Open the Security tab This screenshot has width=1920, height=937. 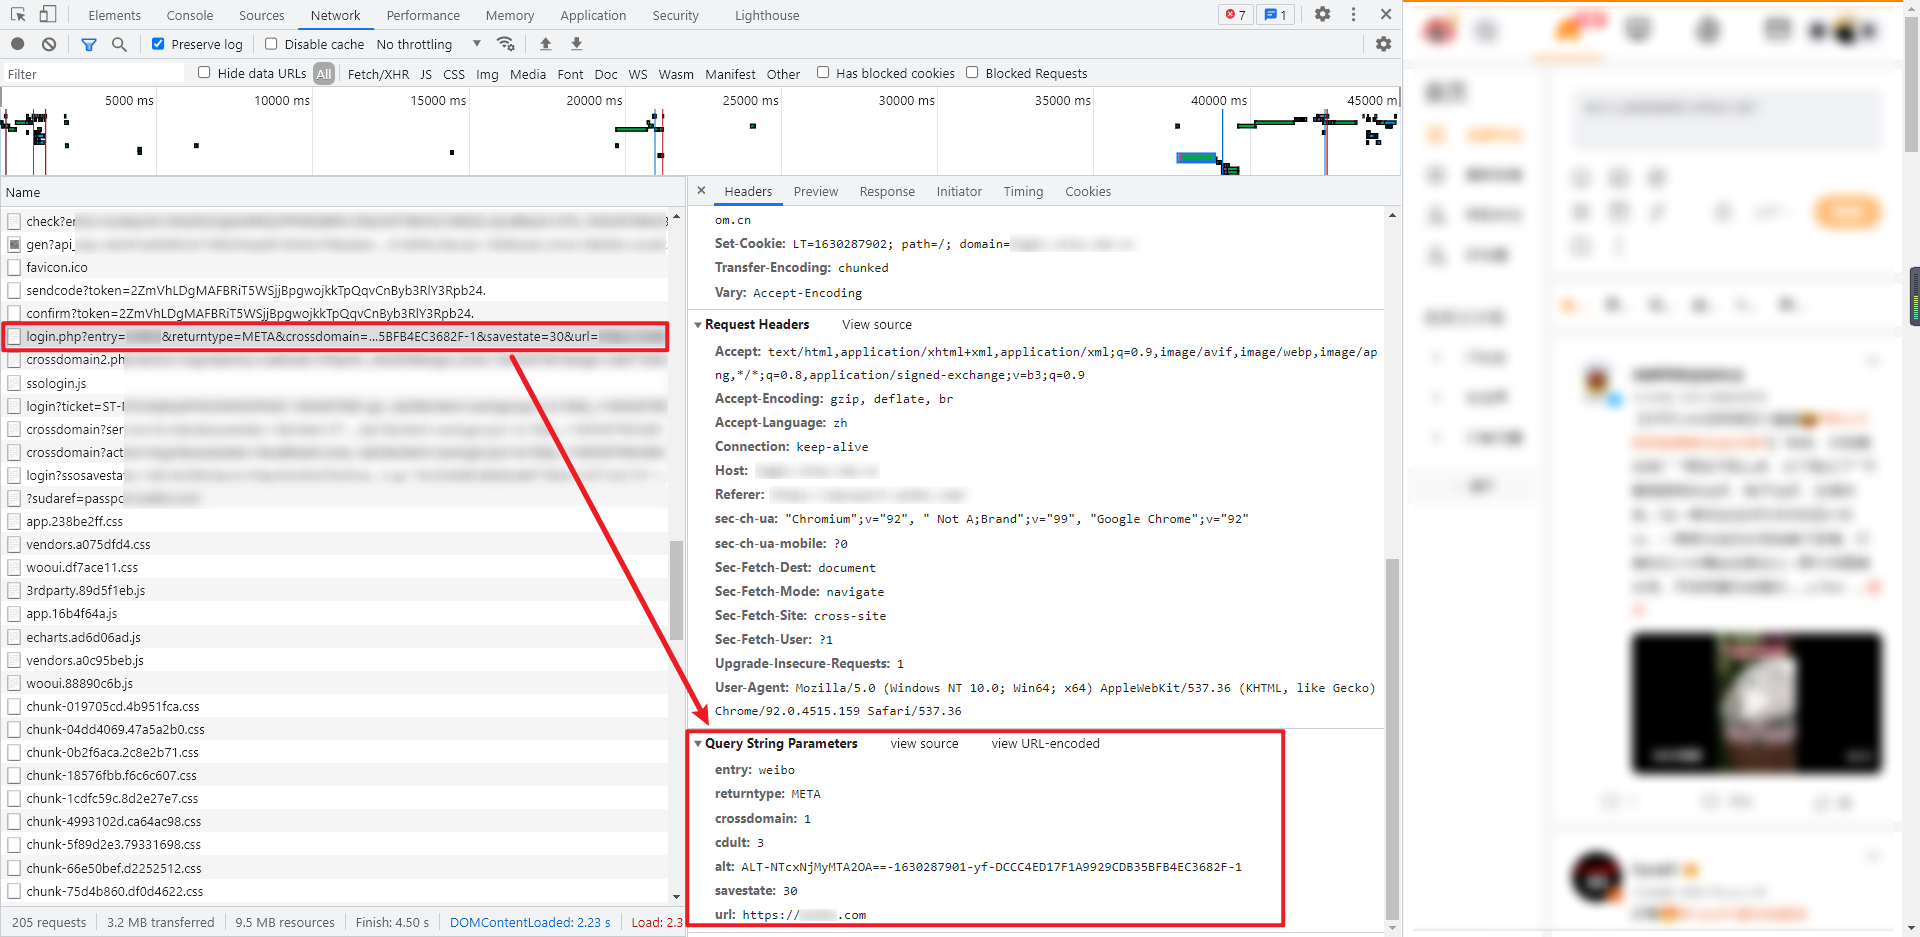(676, 15)
